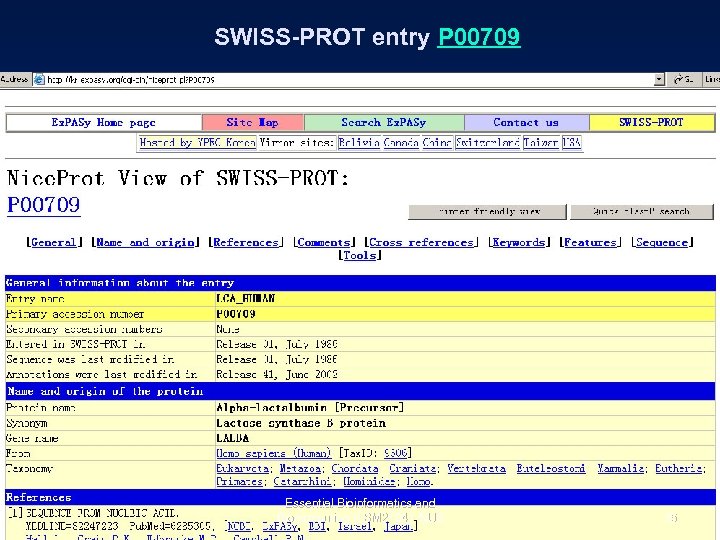Open Search ExPASy navigation item
The height and width of the screenshot is (540, 720).
point(384,123)
